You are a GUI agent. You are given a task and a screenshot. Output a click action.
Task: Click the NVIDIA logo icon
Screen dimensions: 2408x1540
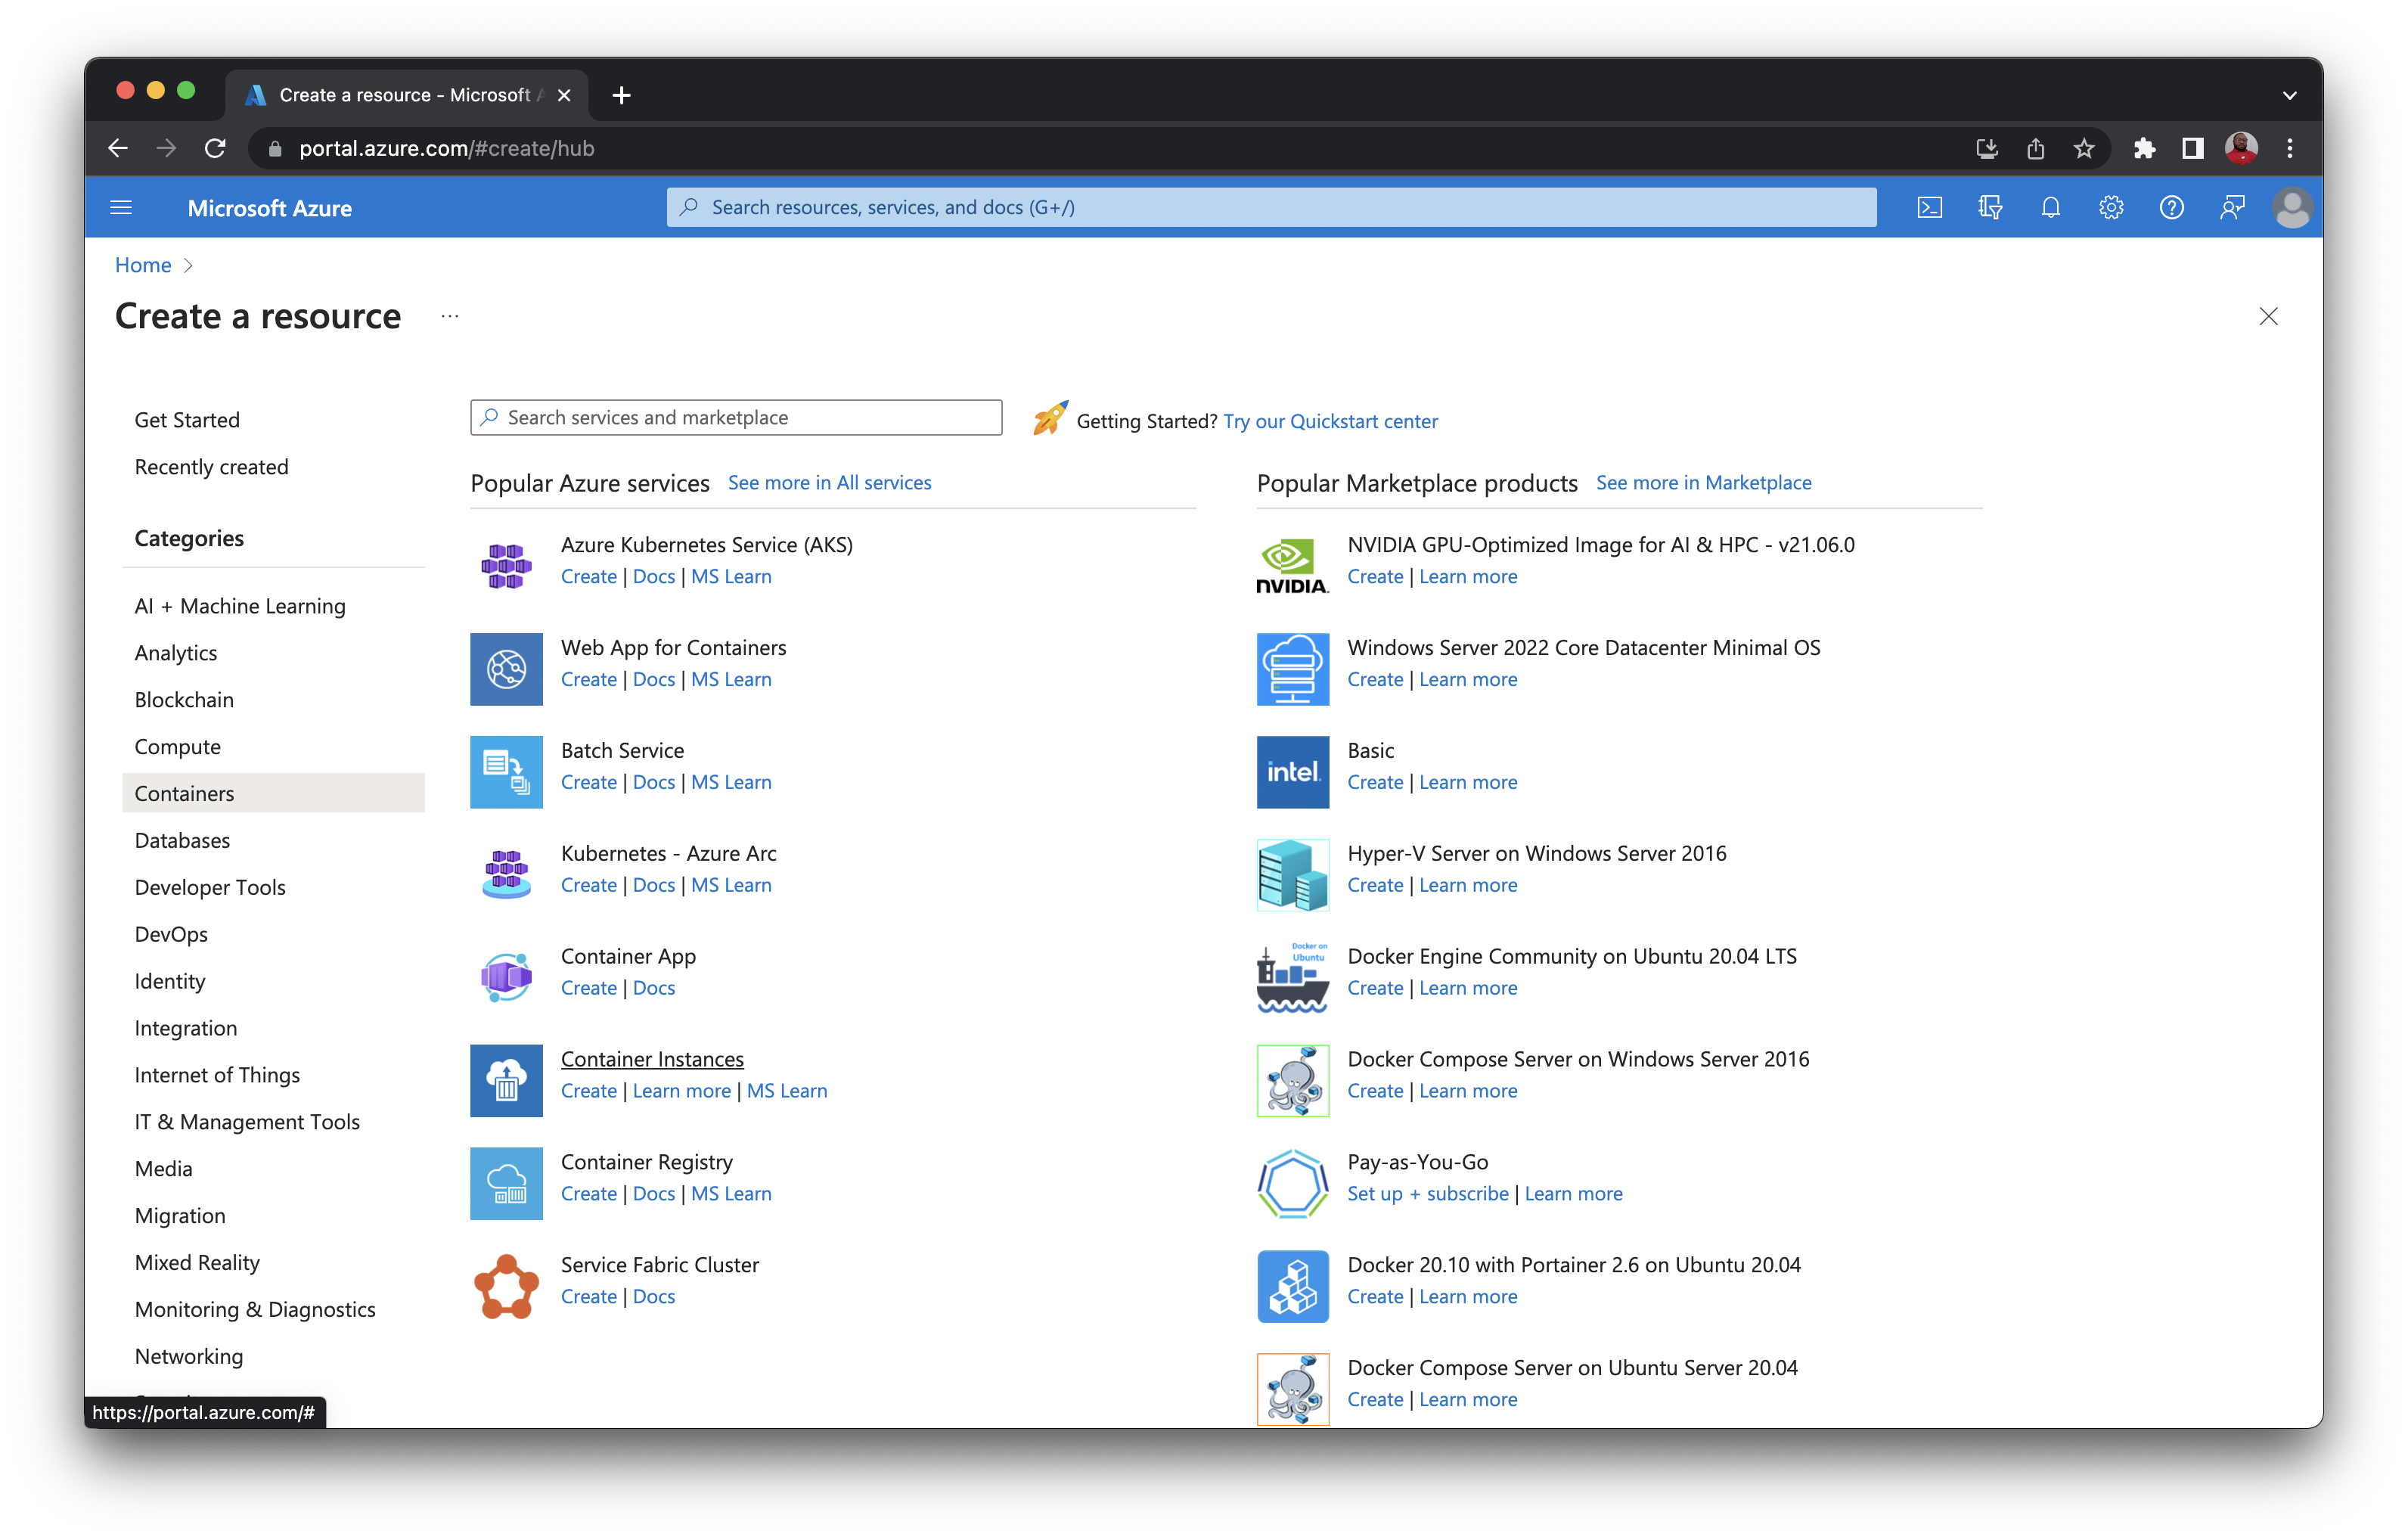[1292, 565]
